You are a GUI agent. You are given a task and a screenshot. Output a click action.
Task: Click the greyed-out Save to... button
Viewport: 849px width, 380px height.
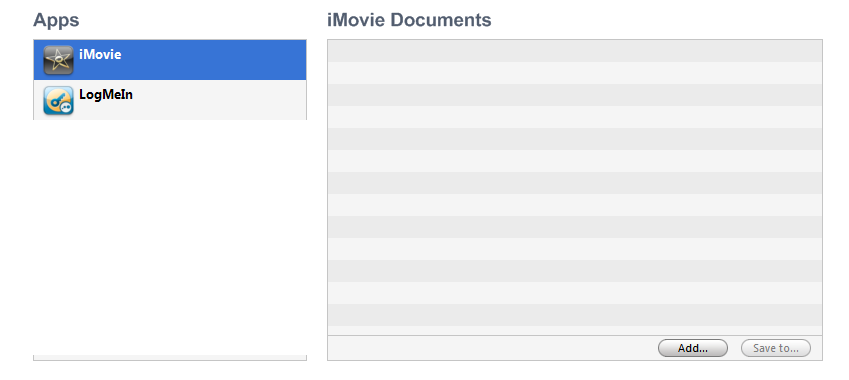click(x=775, y=348)
